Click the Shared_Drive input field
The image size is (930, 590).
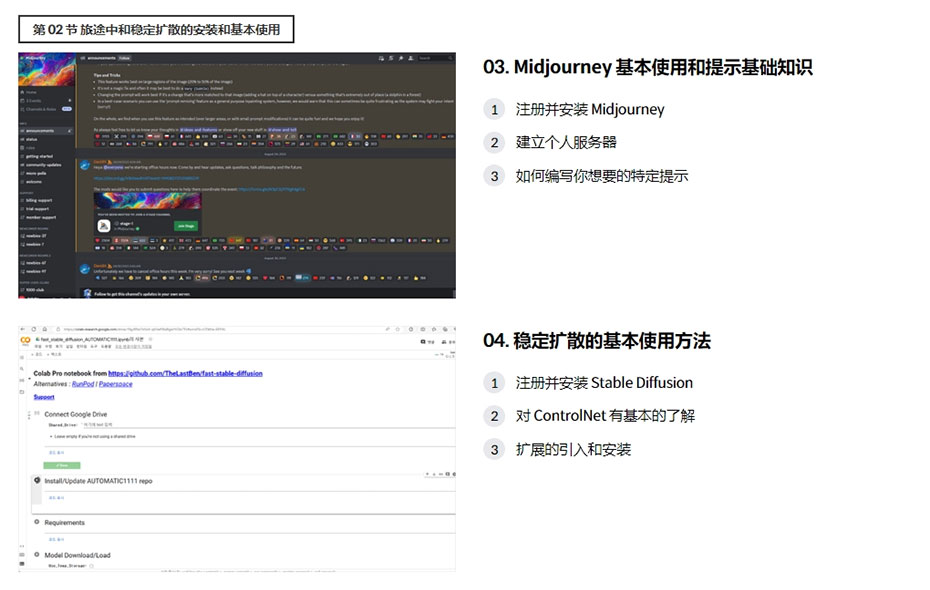(270, 425)
